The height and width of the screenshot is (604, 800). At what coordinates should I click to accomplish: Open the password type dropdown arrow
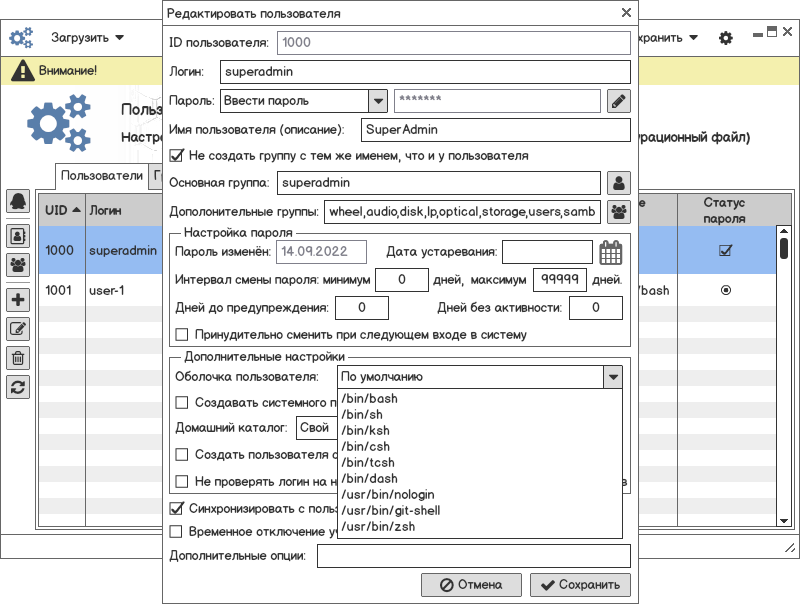tap(378, 101)
